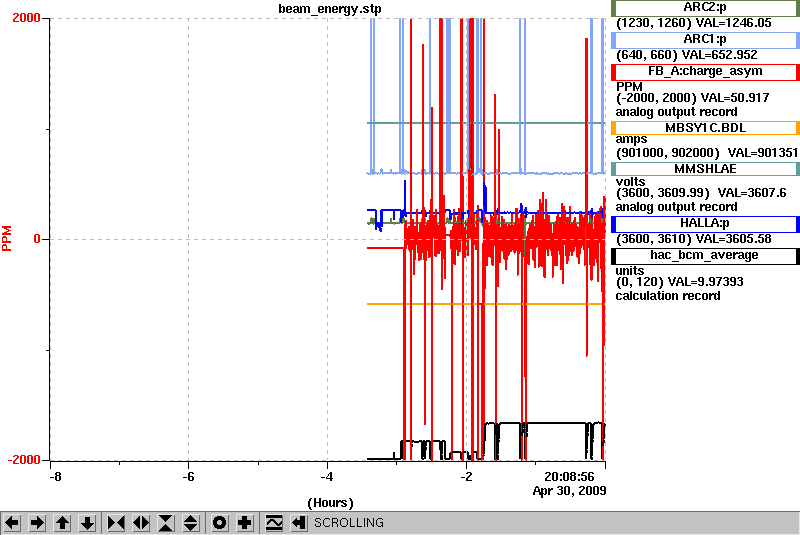The image size is (800, 535).
Task: Click the y-axis maximum label 2000
Action: 26,18
